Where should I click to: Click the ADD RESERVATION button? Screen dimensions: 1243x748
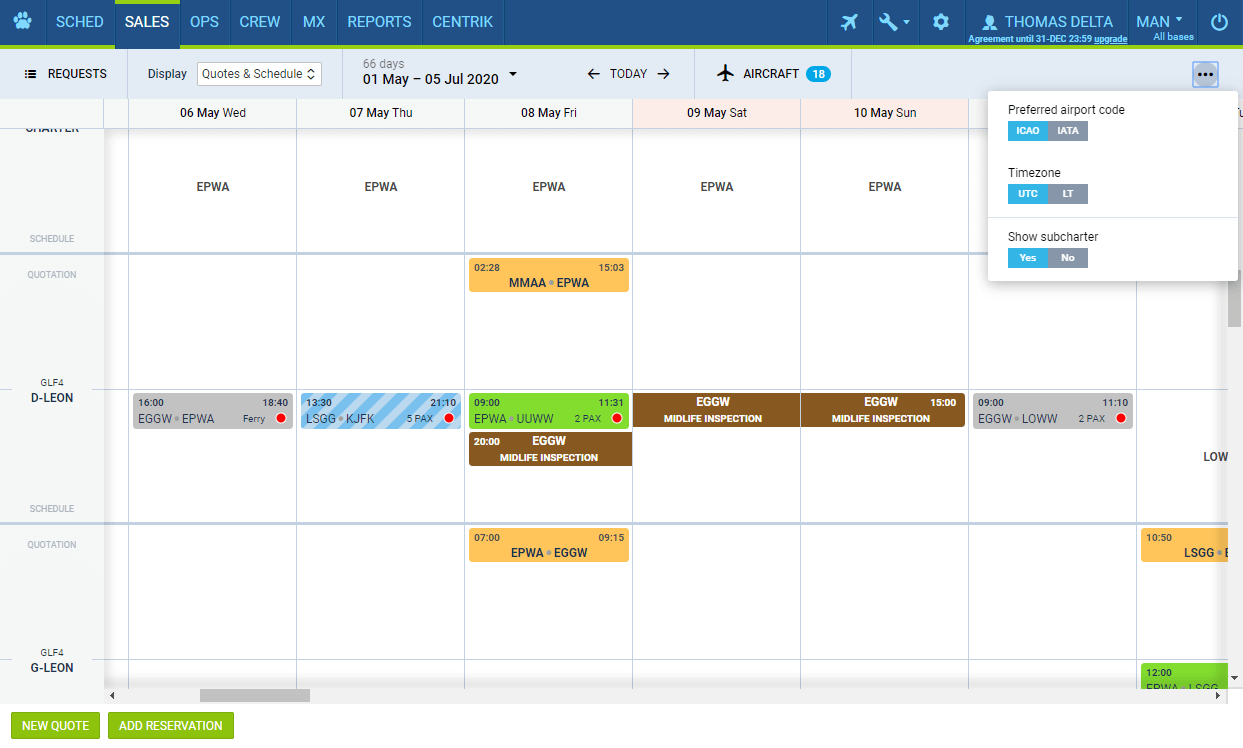(x=171, y=726)
